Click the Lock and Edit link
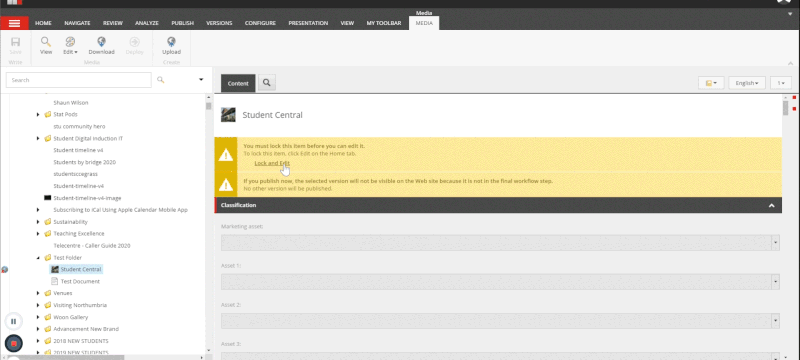Viewport: 800px width, 360px height. (x=272, y=163)
